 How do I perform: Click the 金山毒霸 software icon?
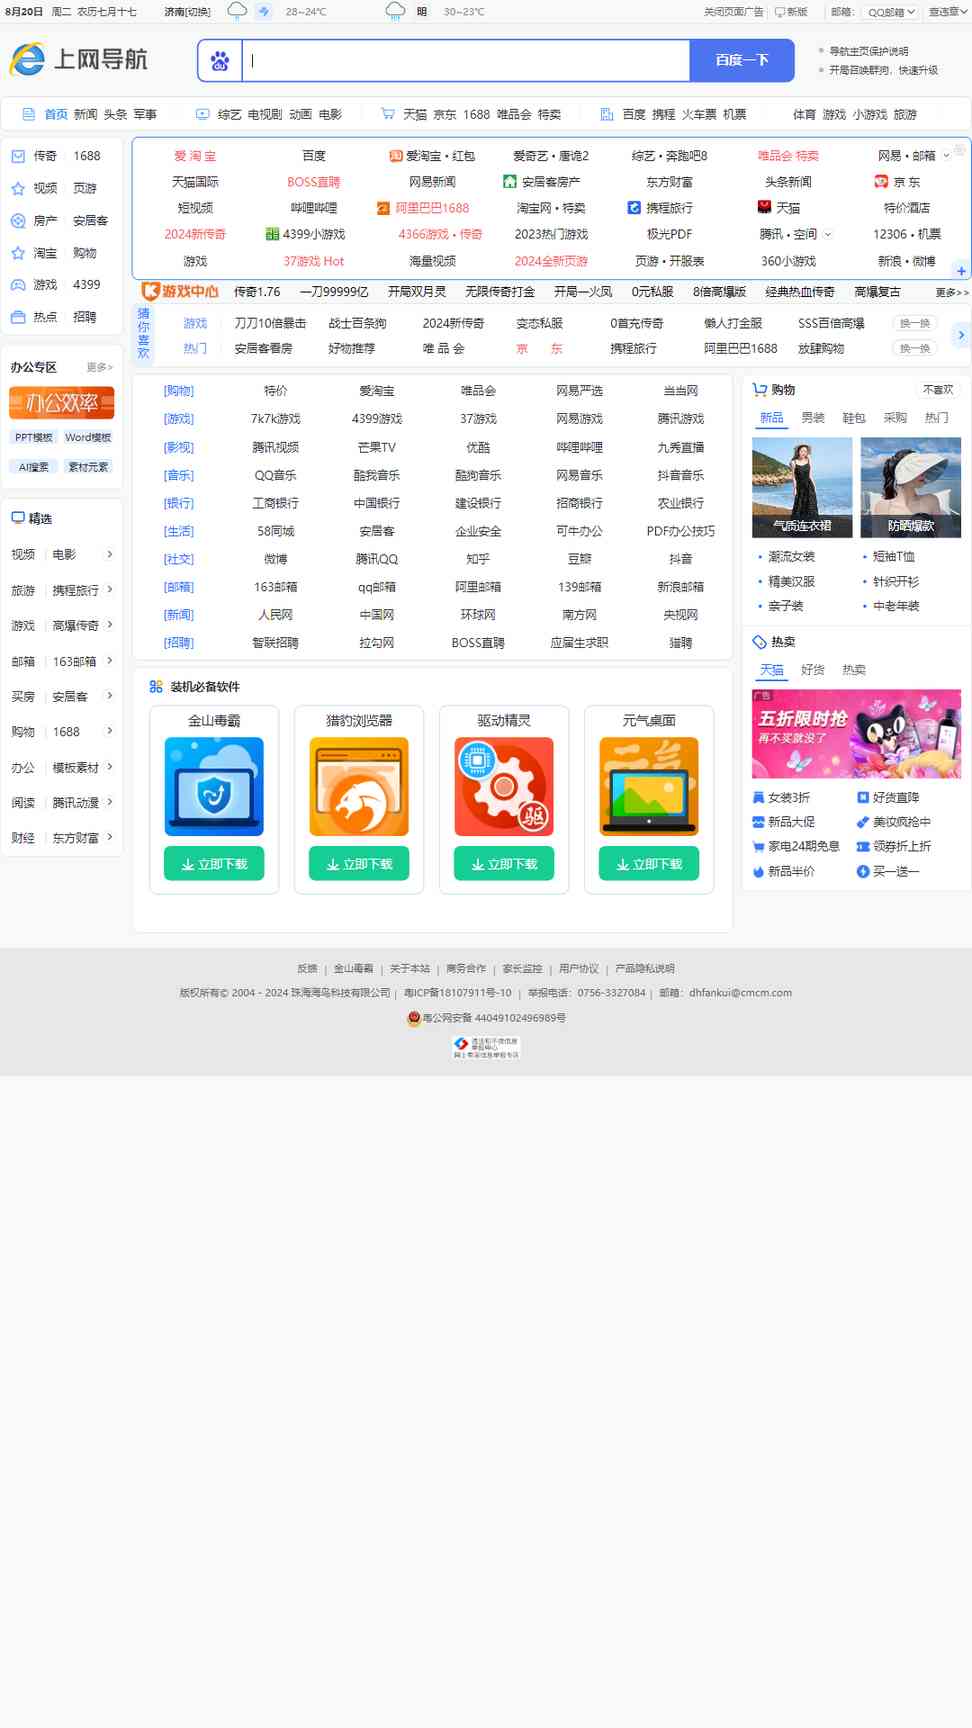pos(214,786)
